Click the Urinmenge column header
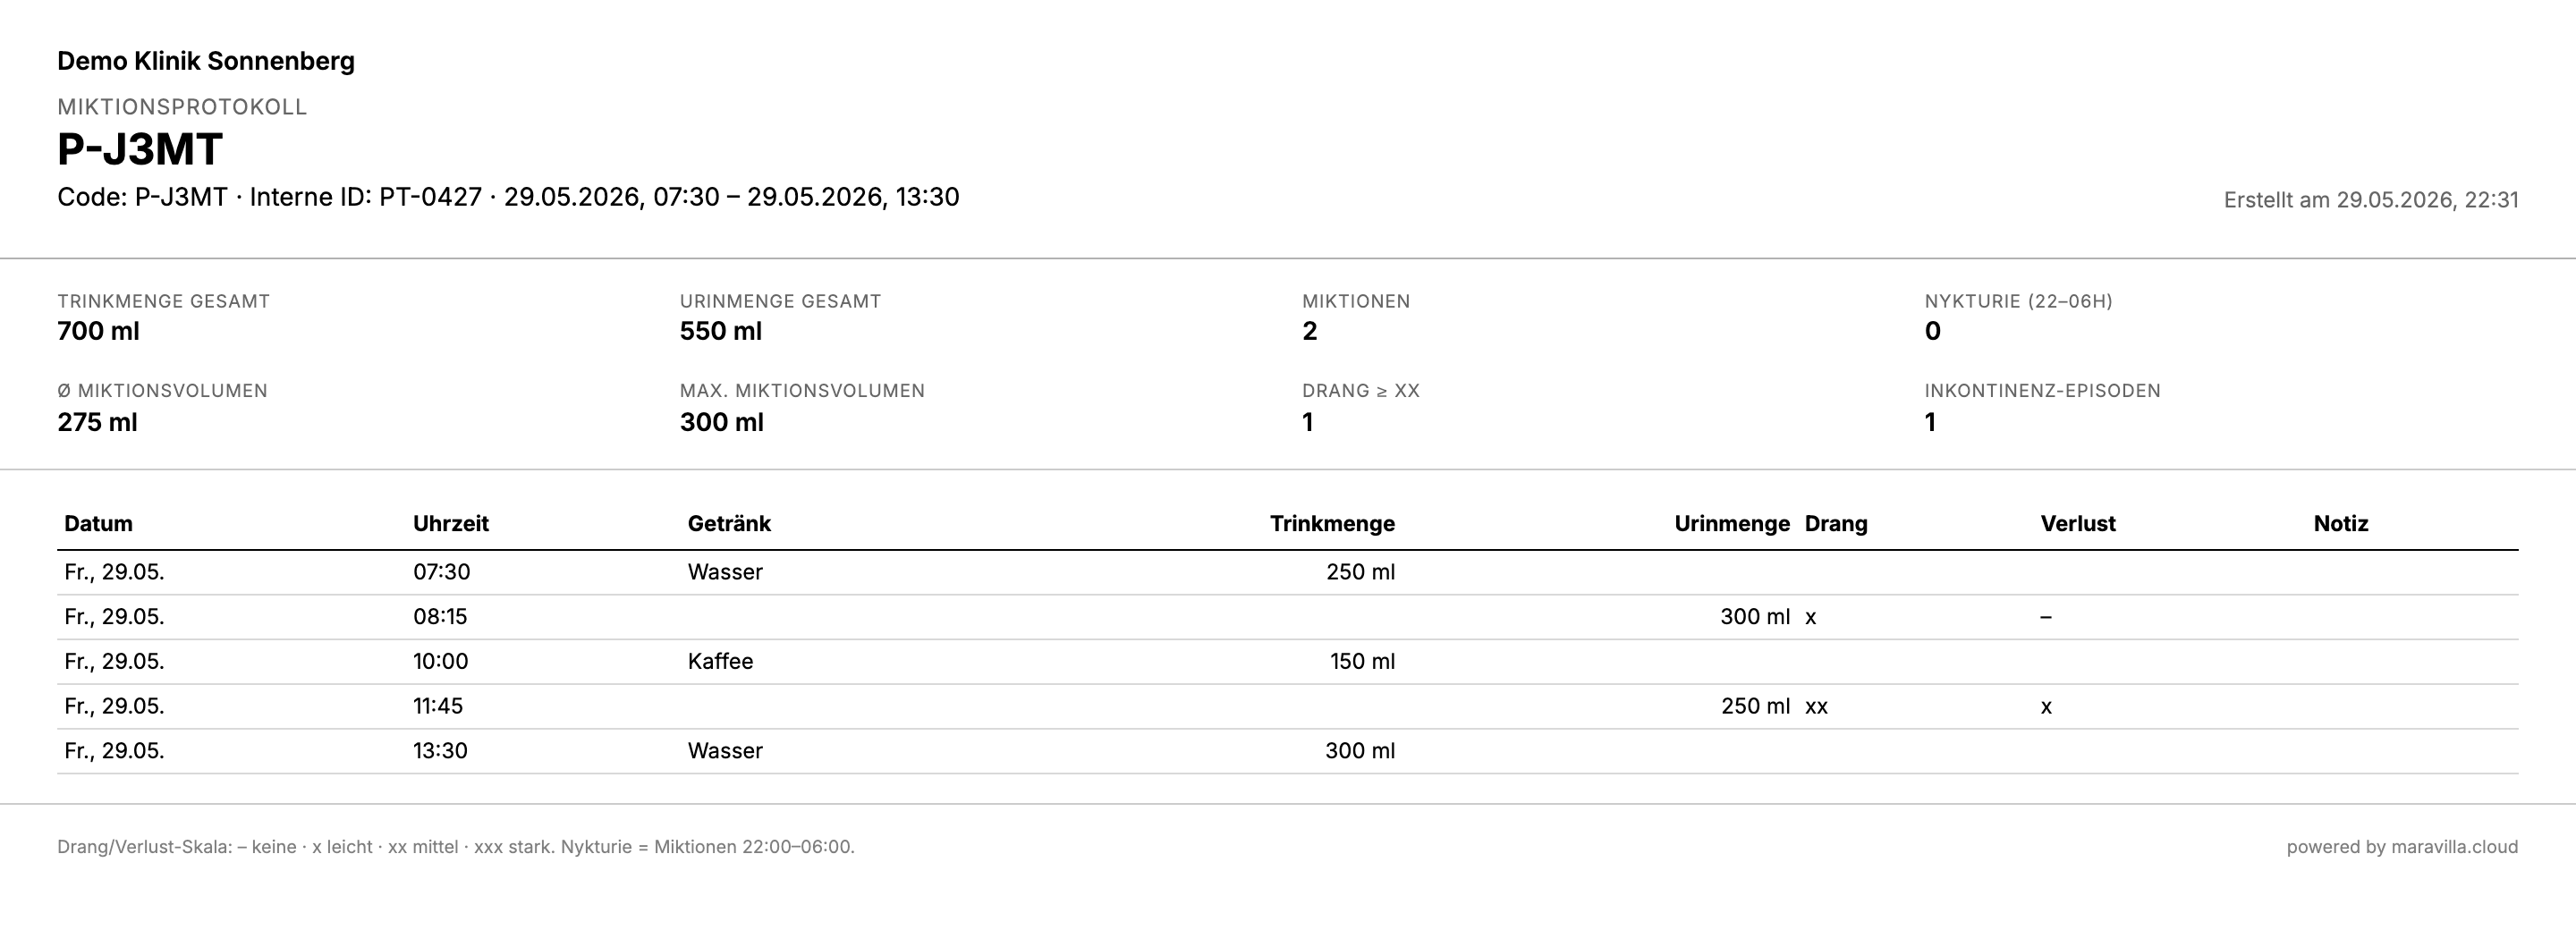This screenshot has height=930, width=2576. point(1732,523)
